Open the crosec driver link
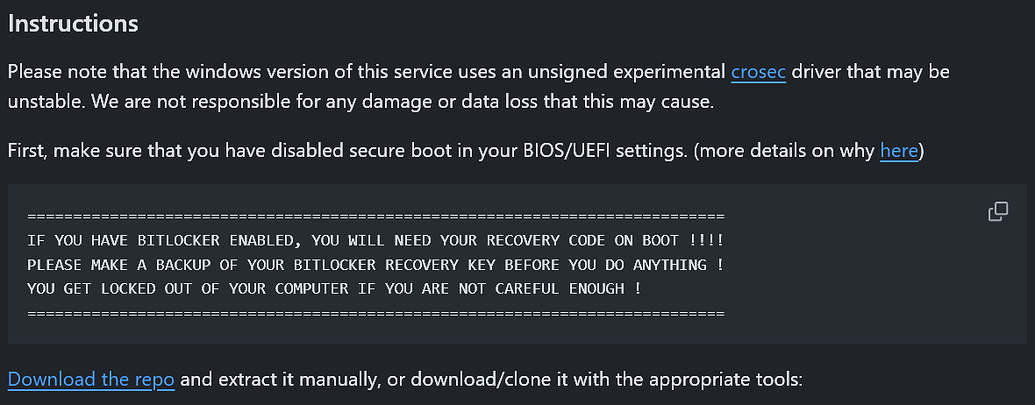The width and height of the screenshot is (1035, 405). (x=758, y=72)
